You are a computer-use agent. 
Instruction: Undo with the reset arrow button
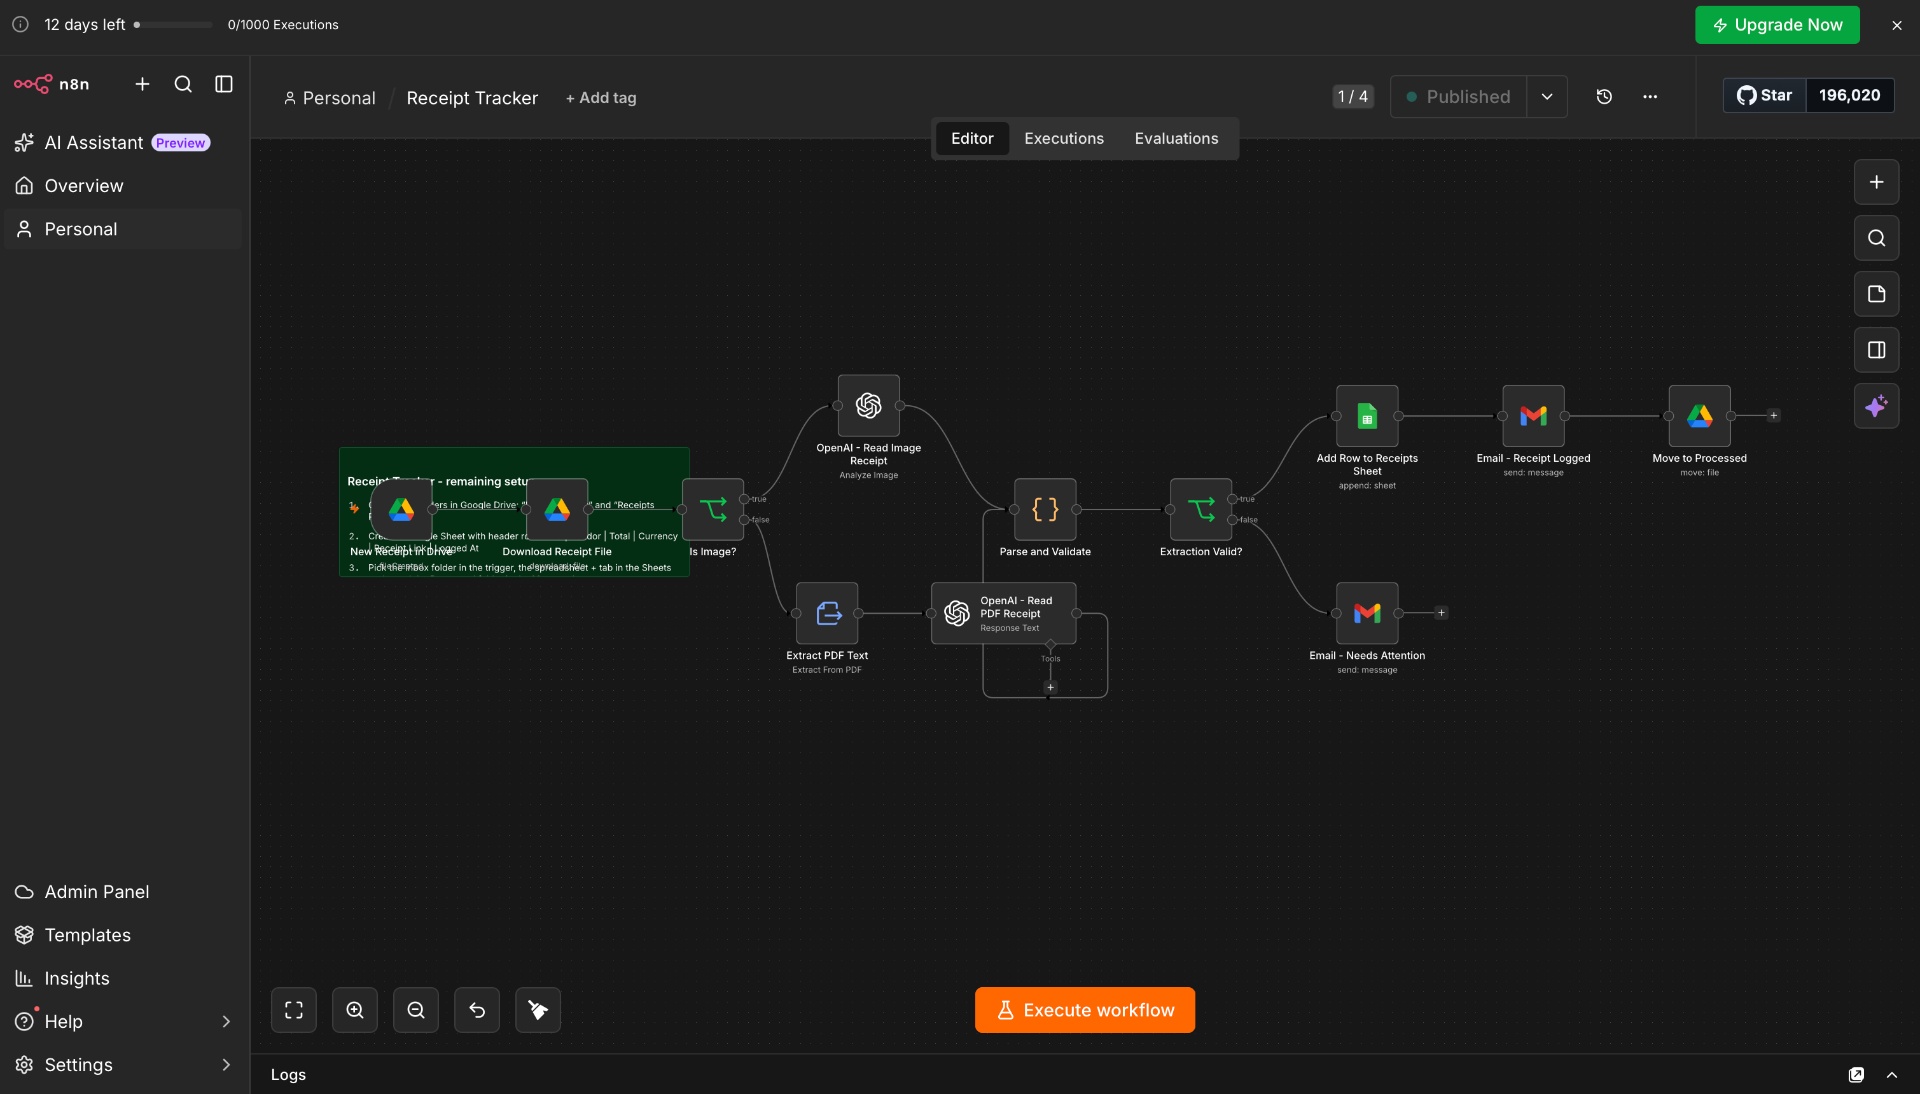point(477,1010)
